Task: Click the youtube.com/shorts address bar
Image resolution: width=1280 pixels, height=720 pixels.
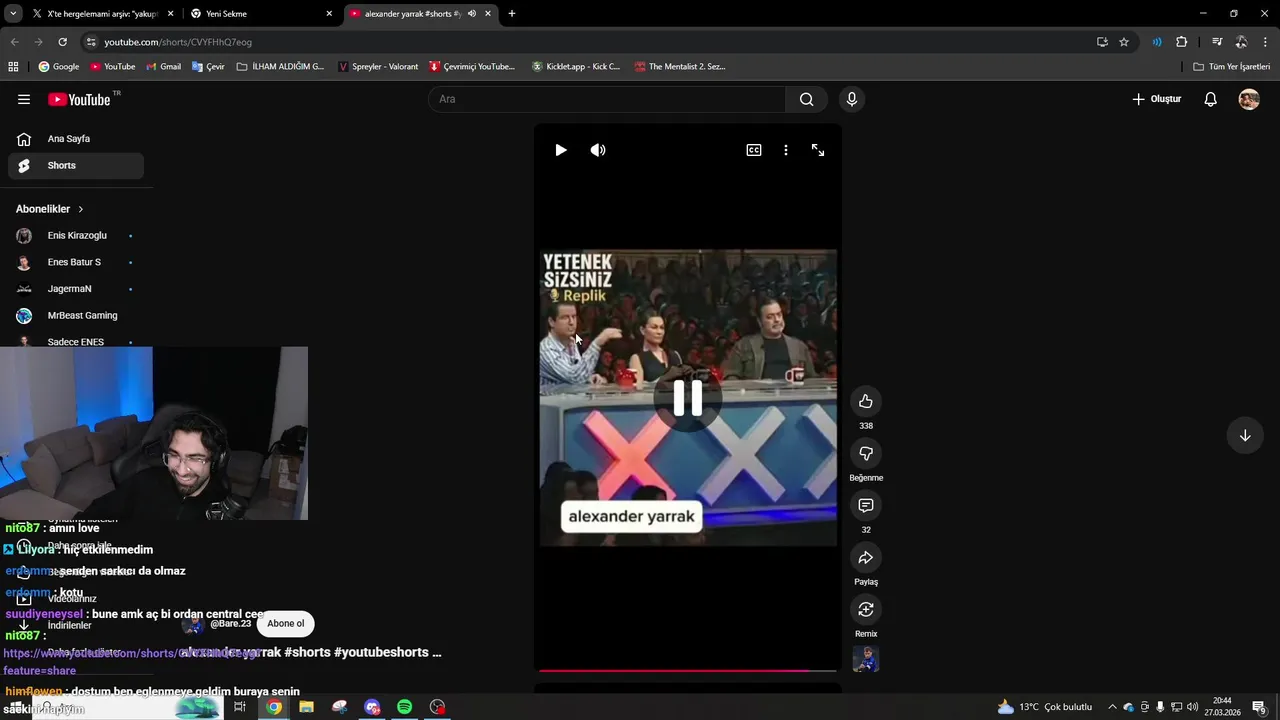Action: [590, 42]
